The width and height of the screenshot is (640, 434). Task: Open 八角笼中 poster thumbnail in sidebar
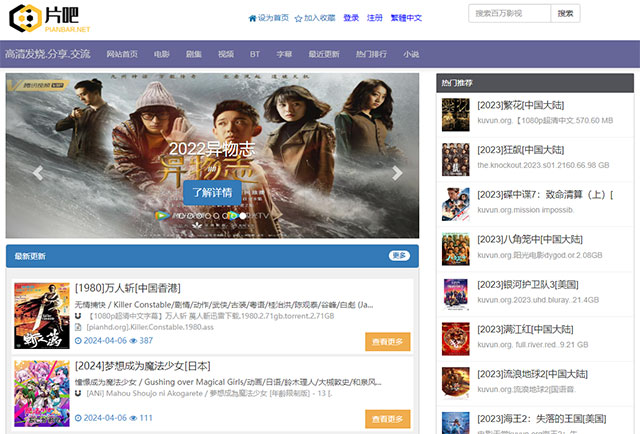456,249
